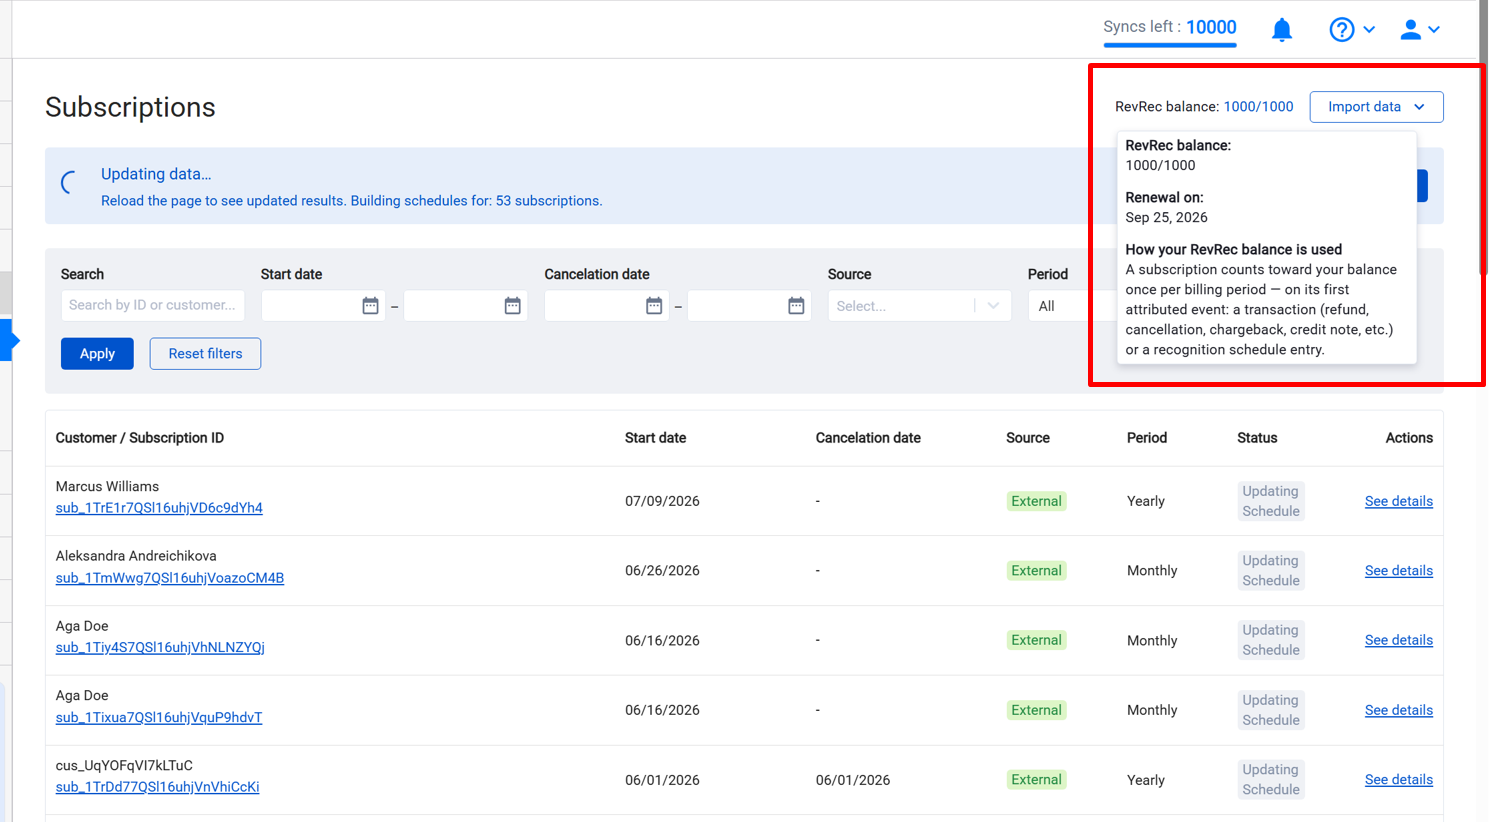Viewport: 1489px width, 822px height.
Task: See details for sub_1Tiy4S7QSl16uhjVhNLNZYQj row
Action: point(1398,640)
